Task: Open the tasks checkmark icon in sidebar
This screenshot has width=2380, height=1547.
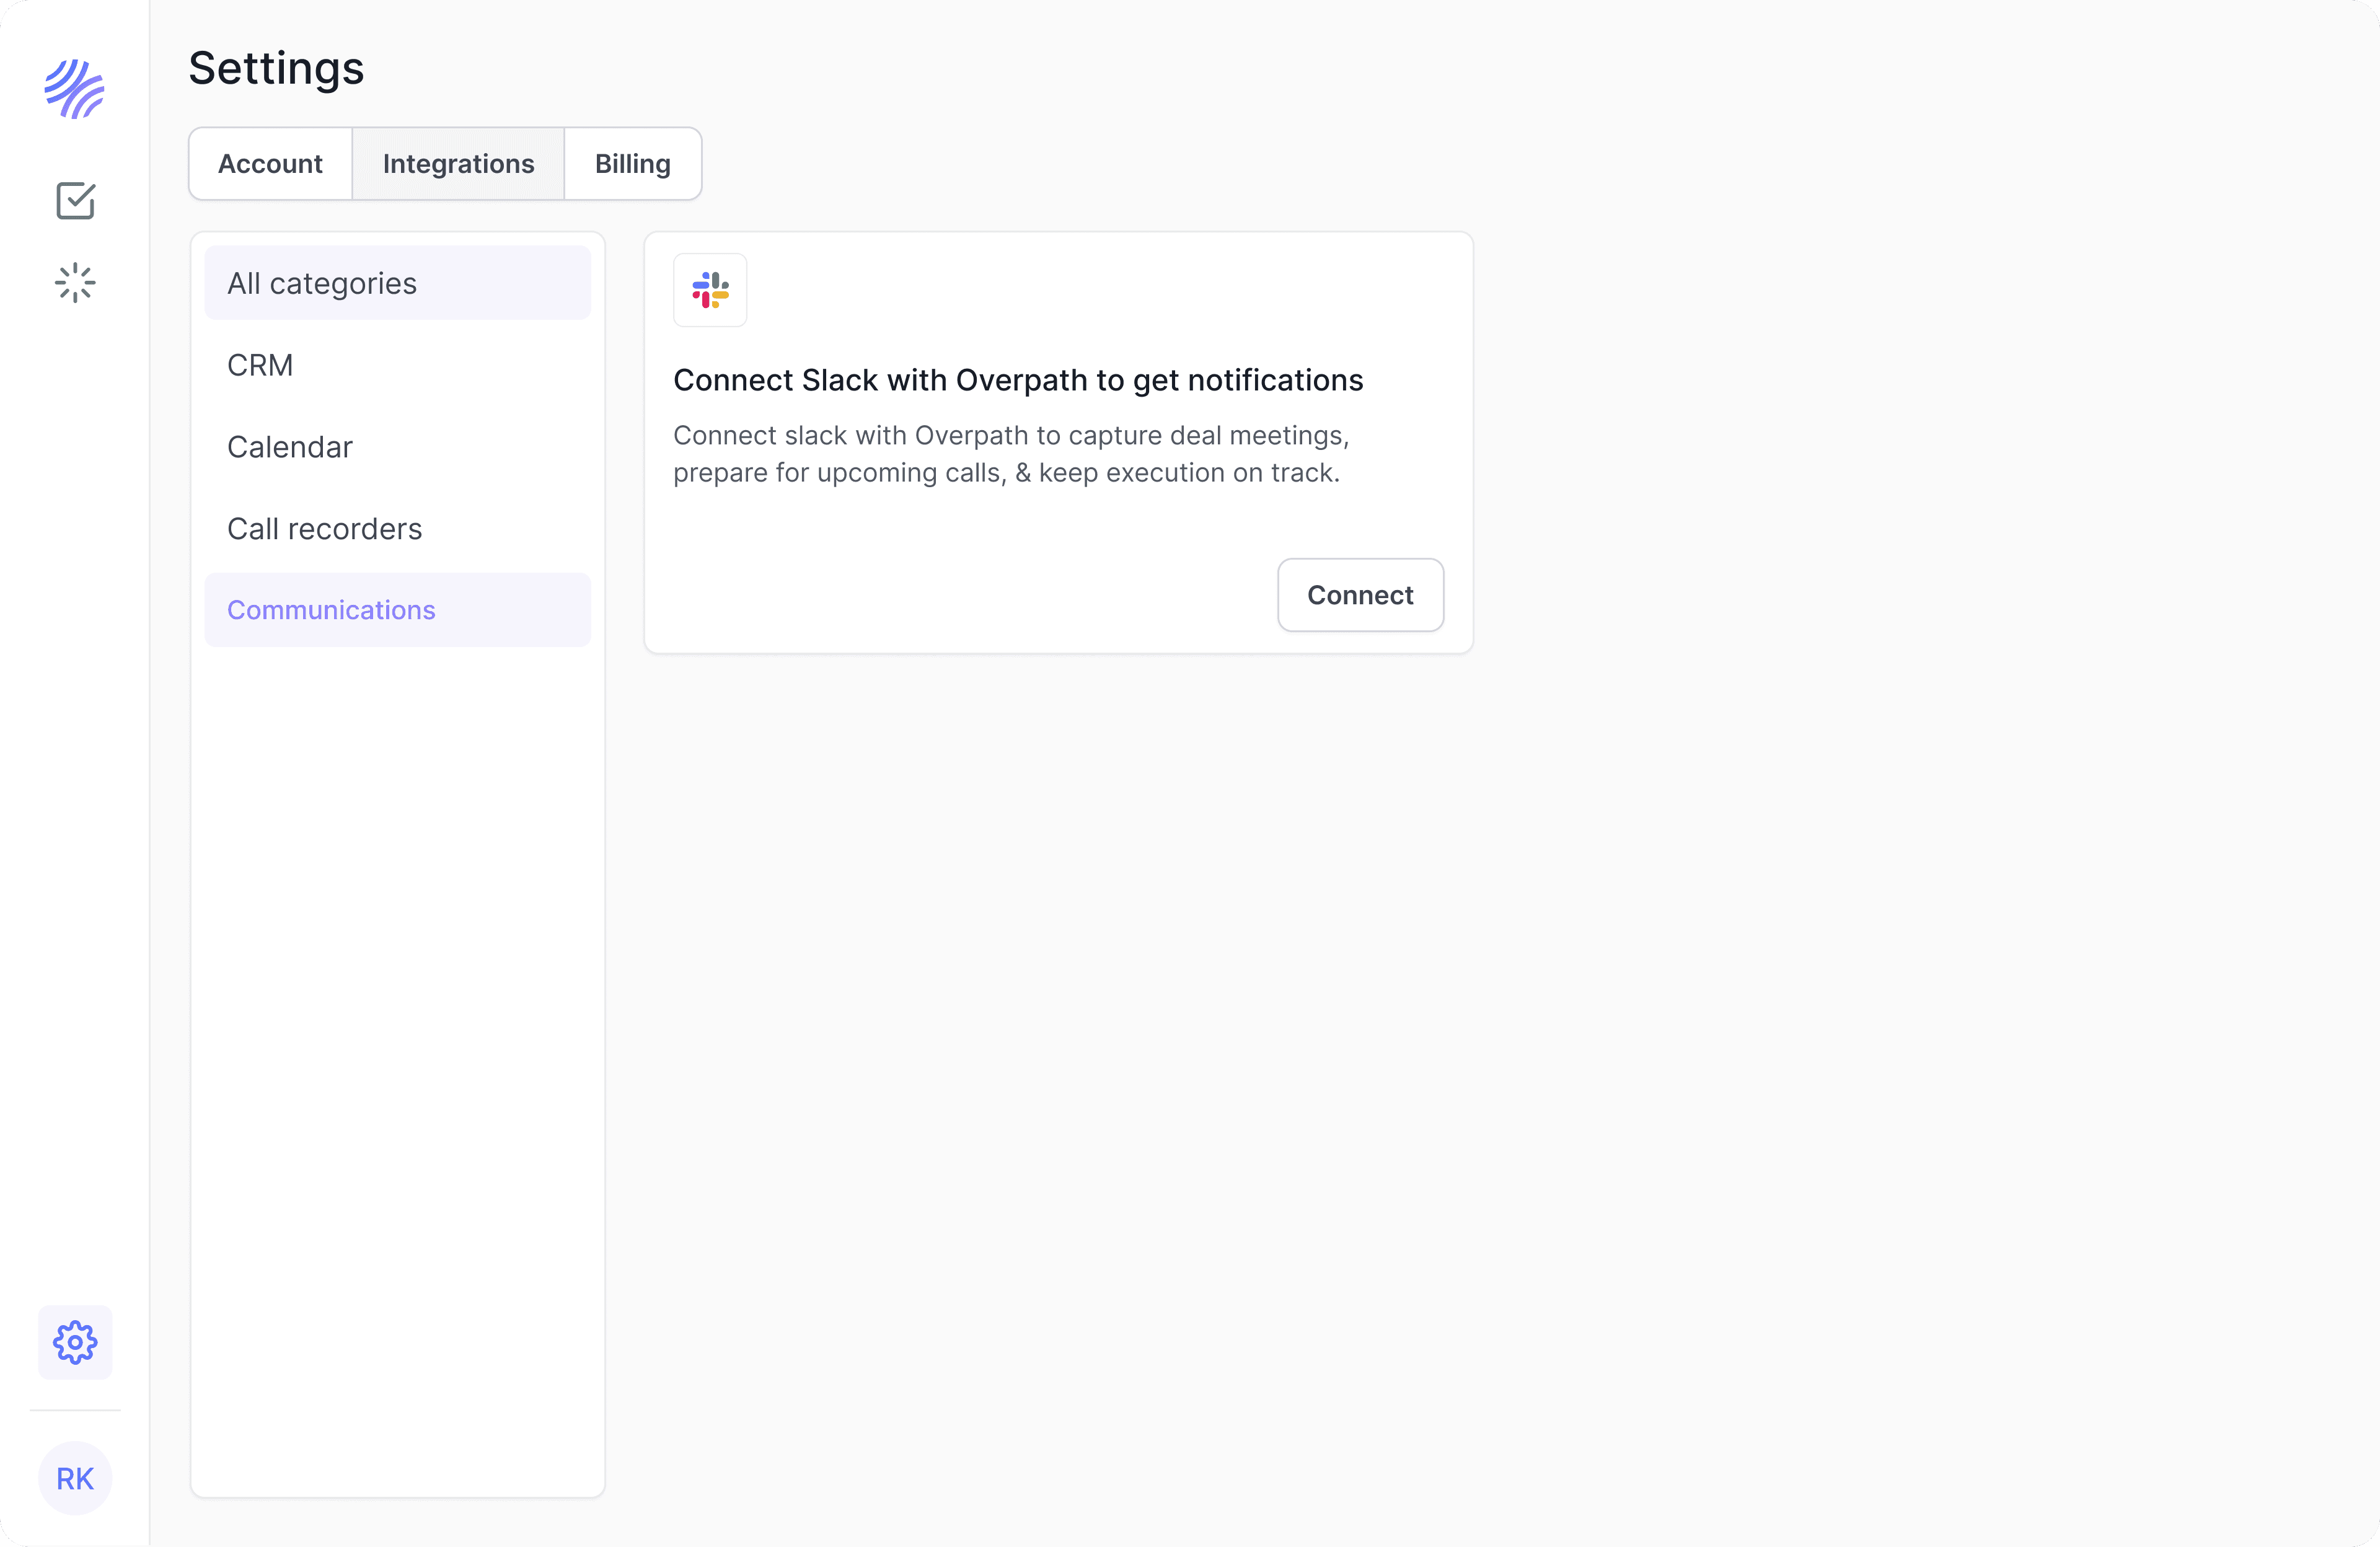Action: pos(75,201)
